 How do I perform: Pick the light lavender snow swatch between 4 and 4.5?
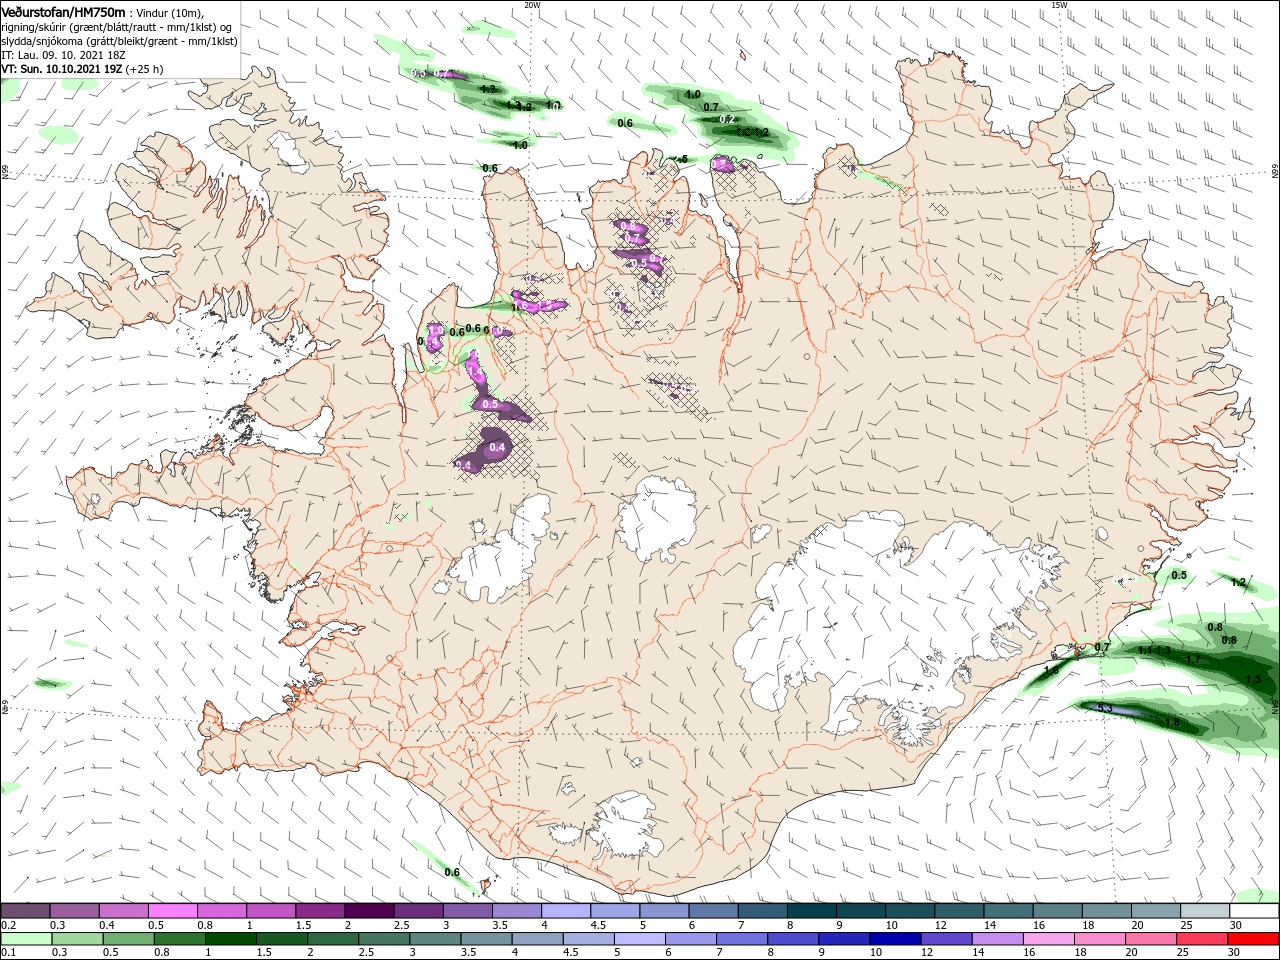click(x=566, y=911)
